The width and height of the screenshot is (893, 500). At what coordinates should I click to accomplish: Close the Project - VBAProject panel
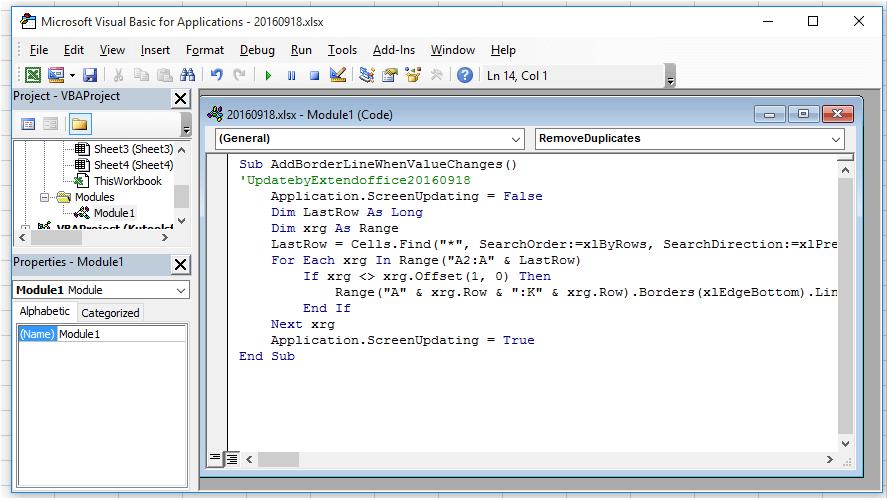tap(181, 99)
